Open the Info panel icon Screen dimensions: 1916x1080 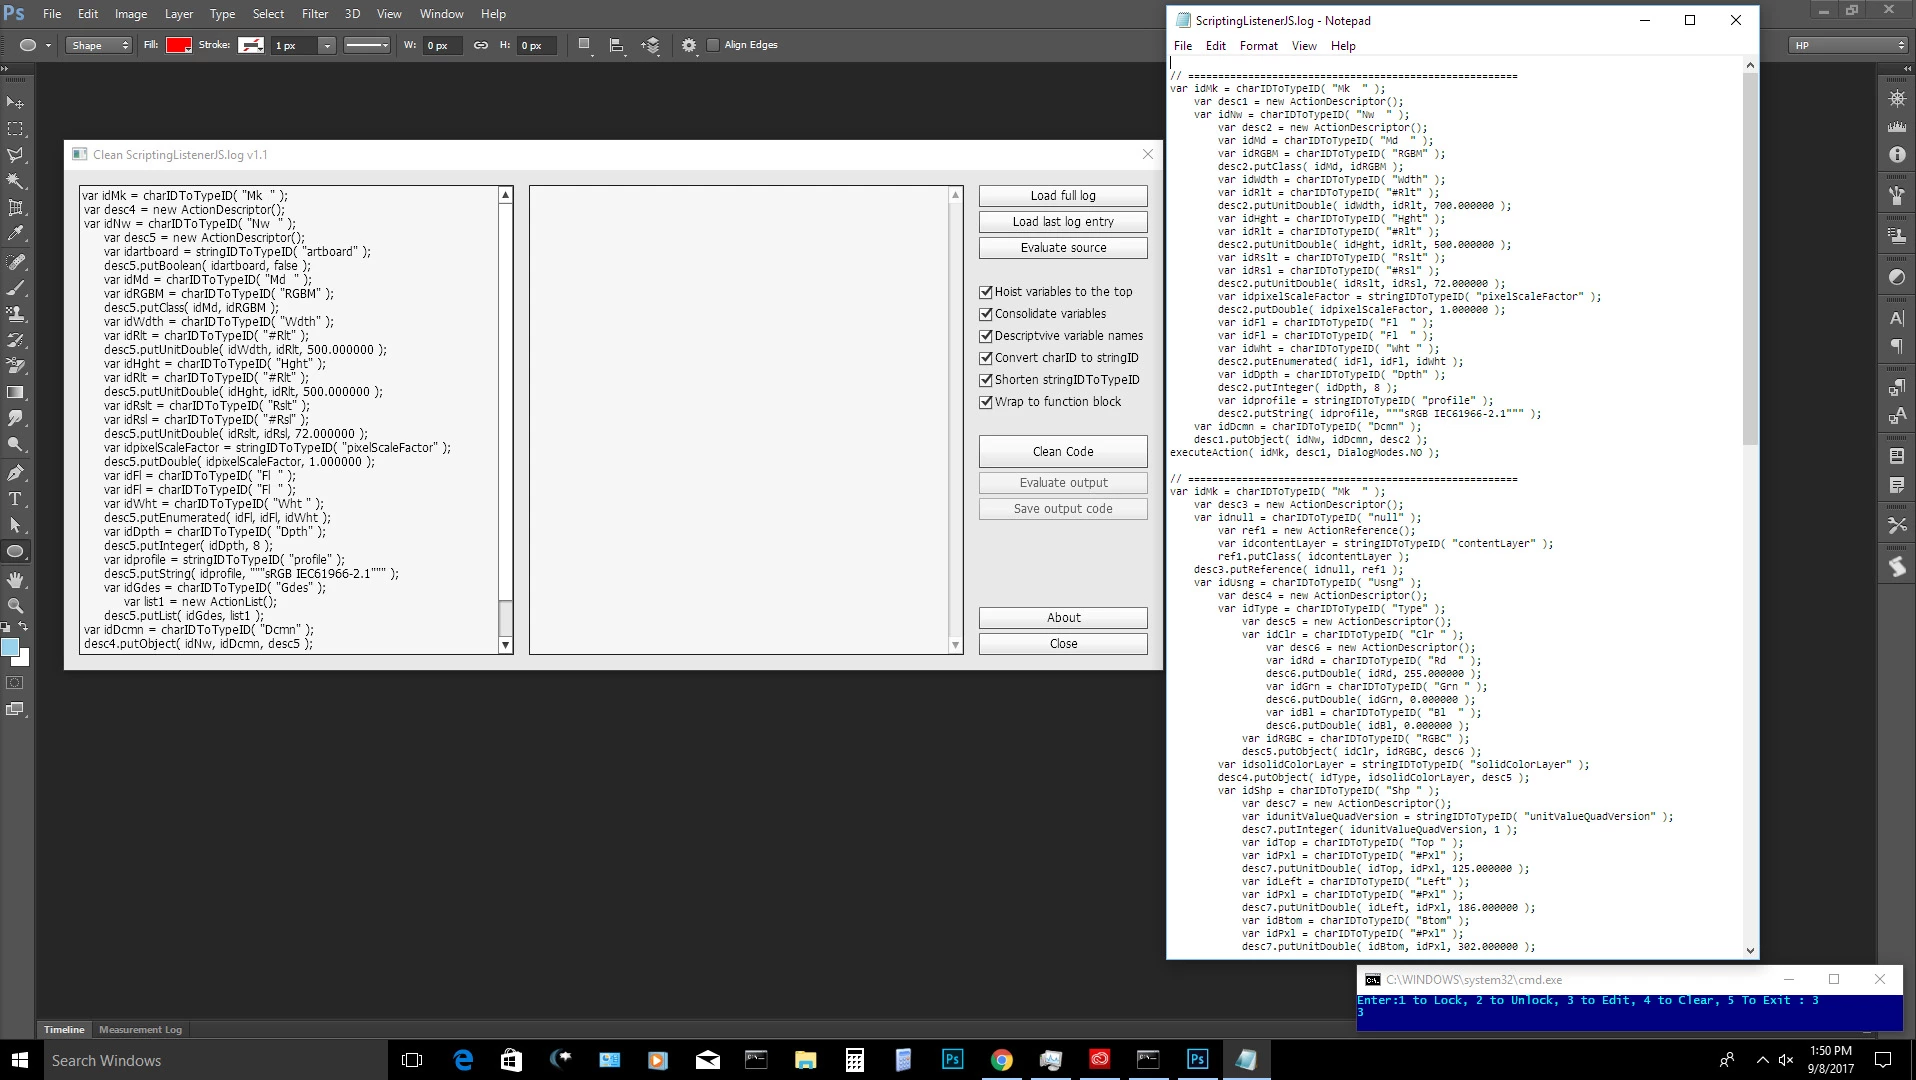[x=1896, y=155]
